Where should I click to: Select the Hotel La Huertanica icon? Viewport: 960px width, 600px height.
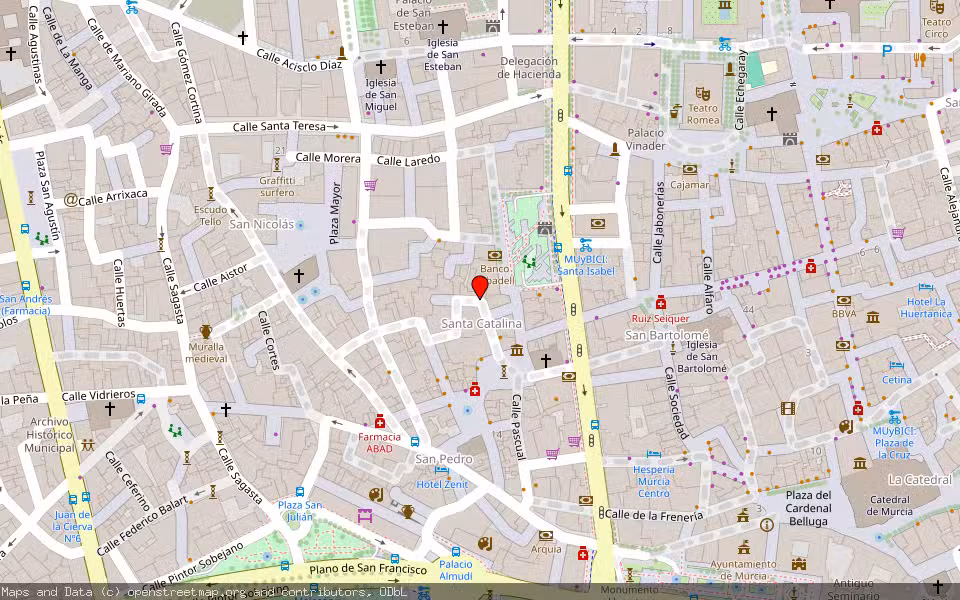[924, 285]
